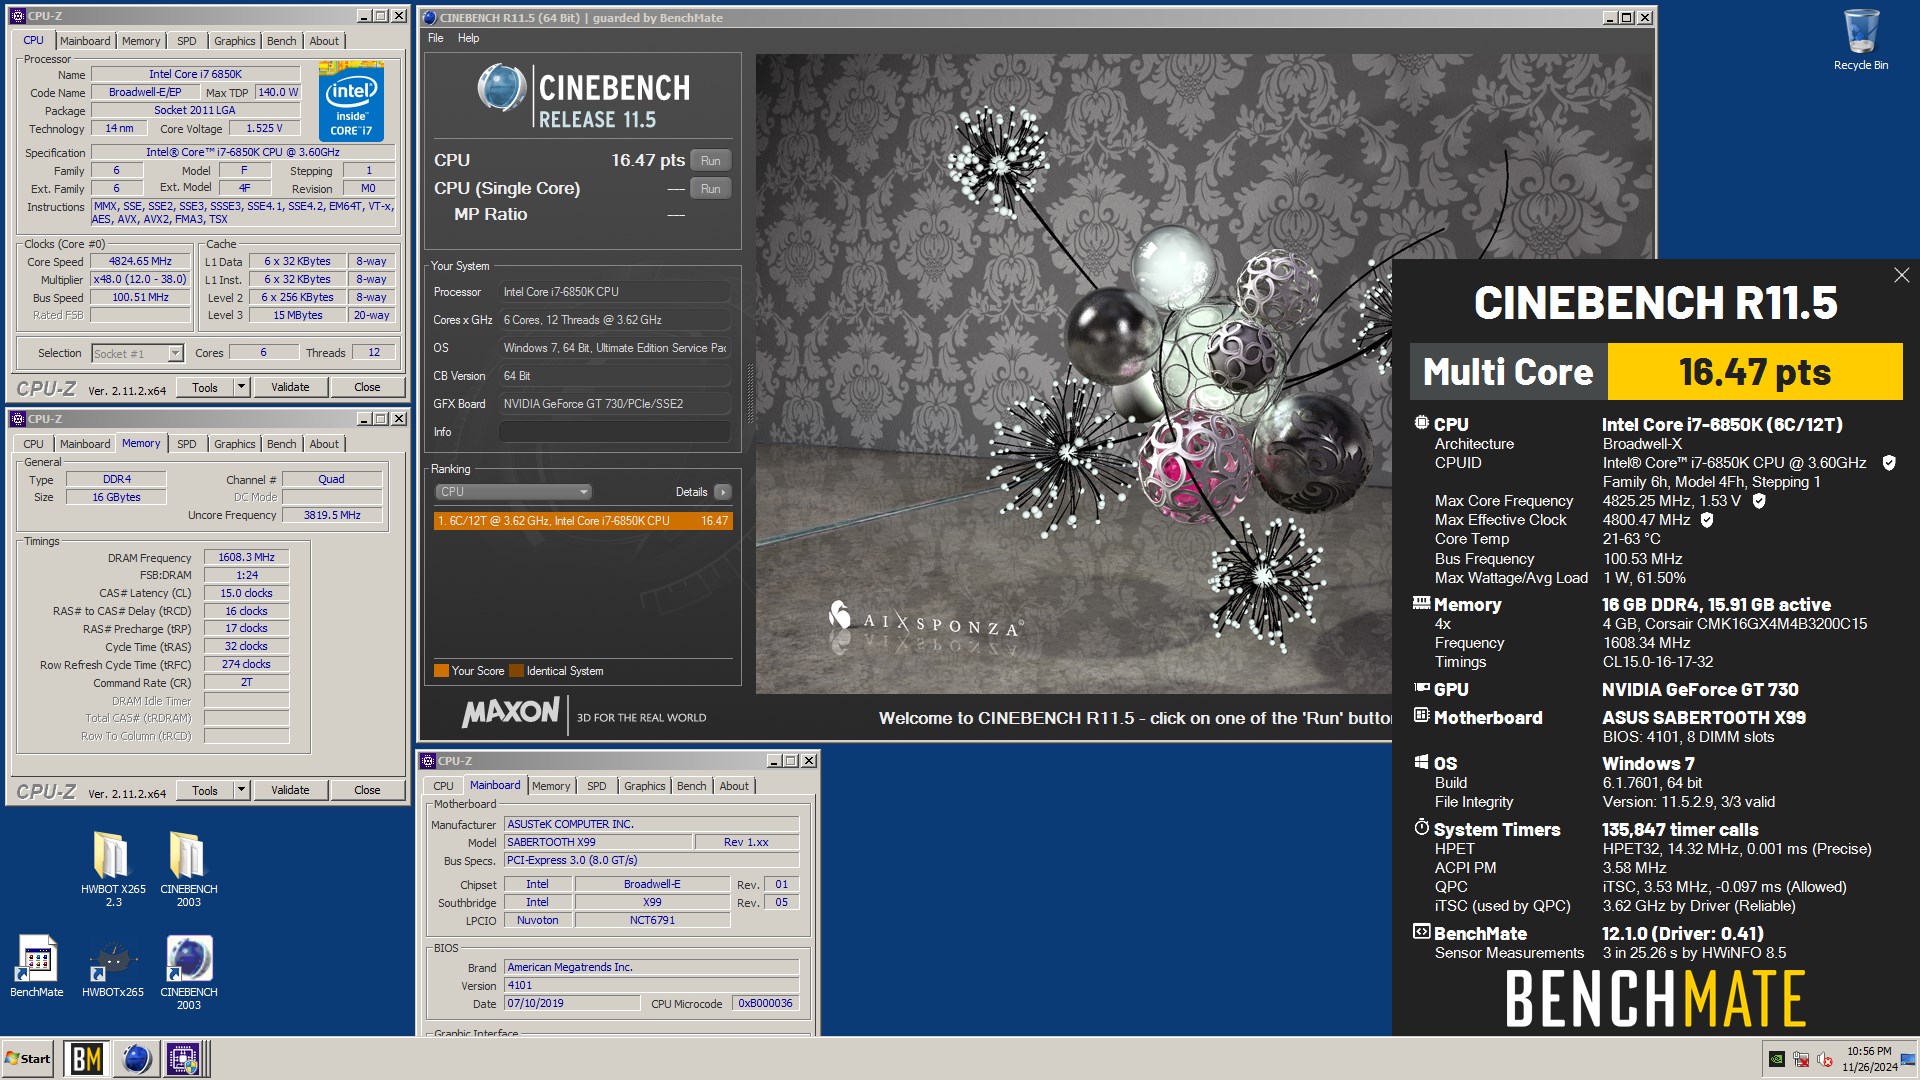This screenshot has height=1080, width=1920.
Task: Click Validate in top CPU-Z window
Action: [290, 387]
